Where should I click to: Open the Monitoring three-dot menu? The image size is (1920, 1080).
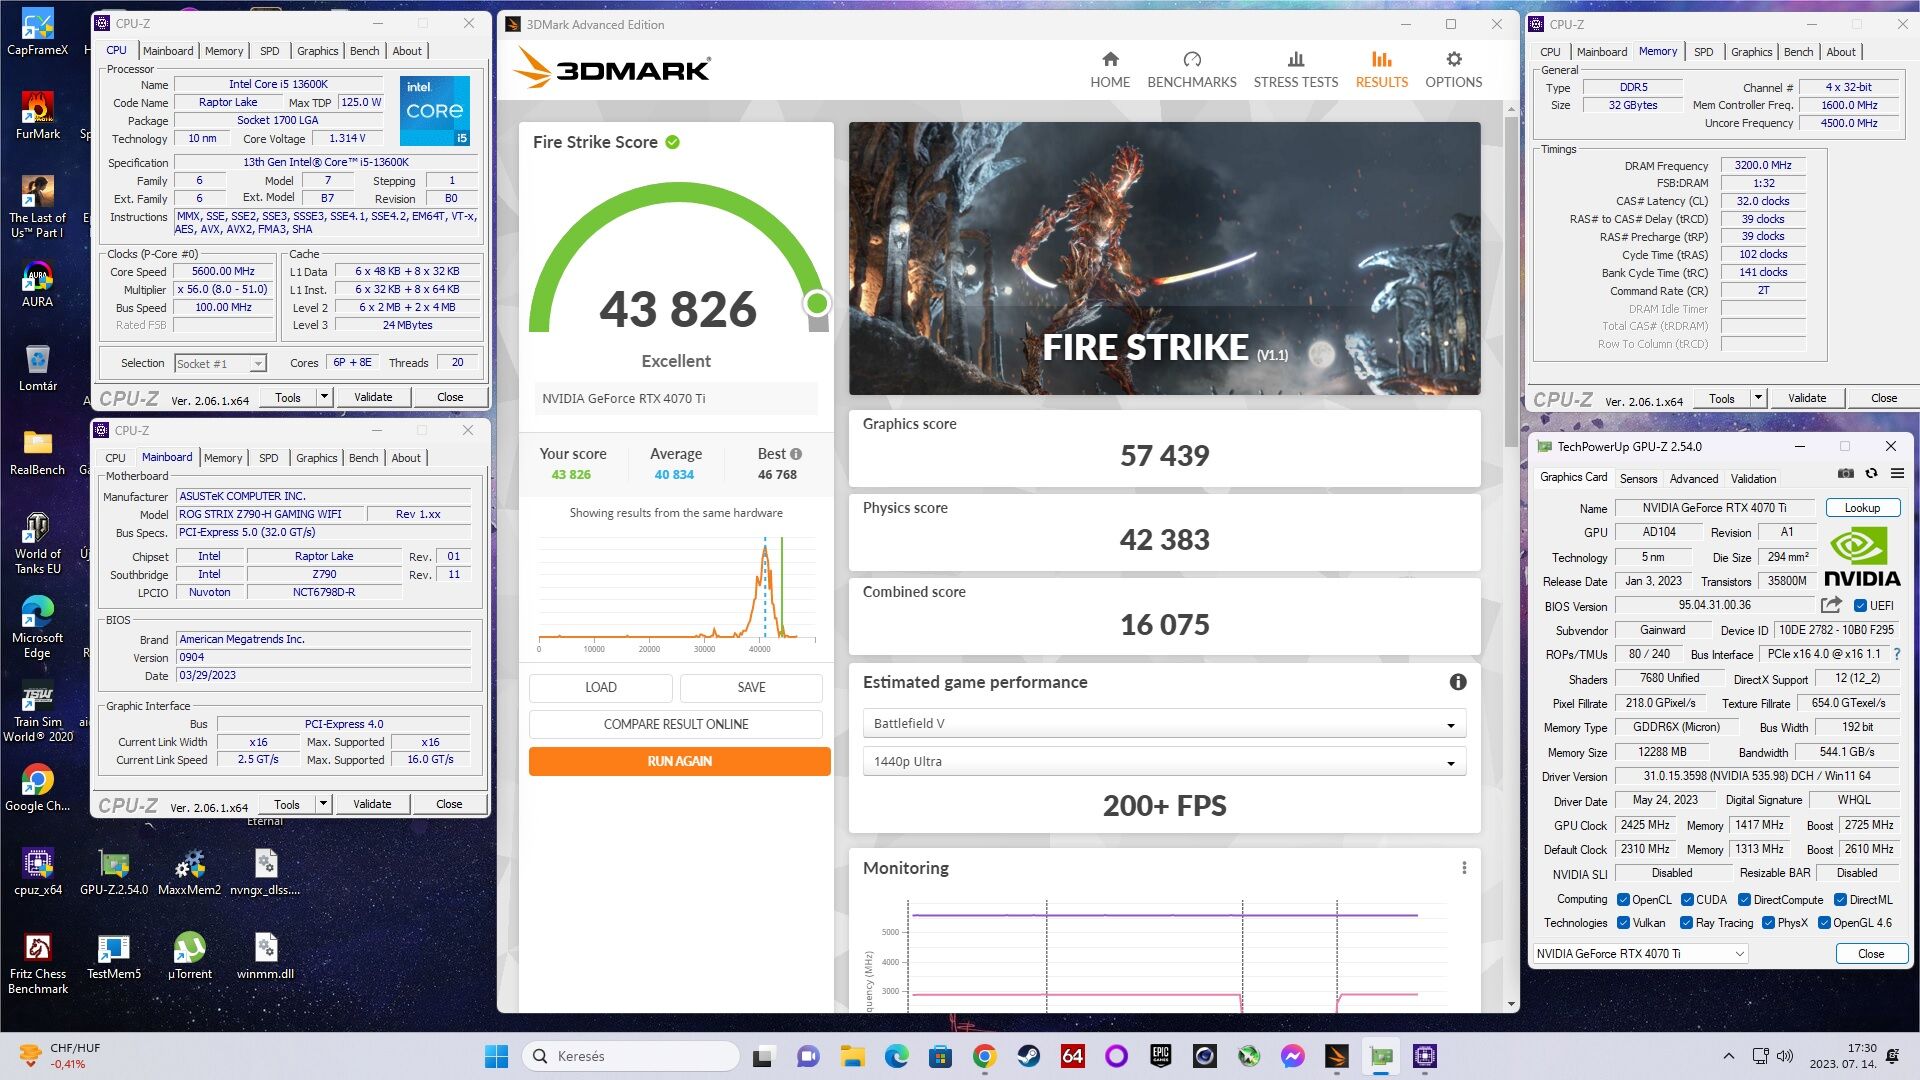[1464, 868]
